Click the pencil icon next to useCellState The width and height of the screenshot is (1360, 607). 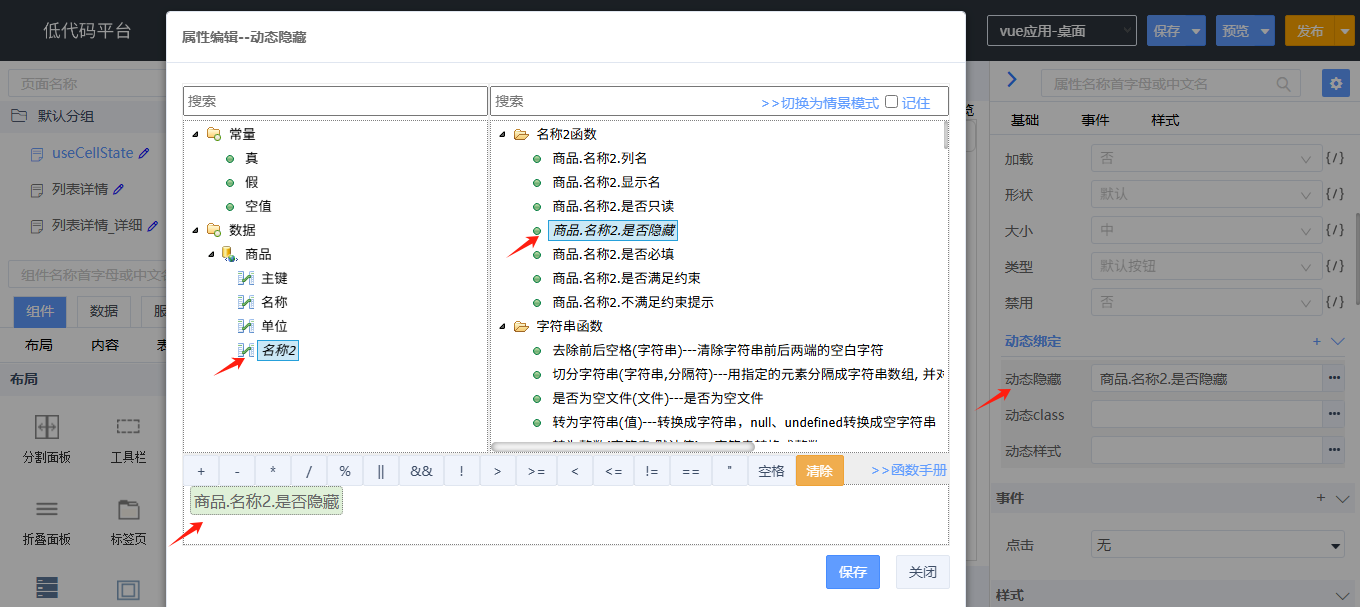[144, 153]
